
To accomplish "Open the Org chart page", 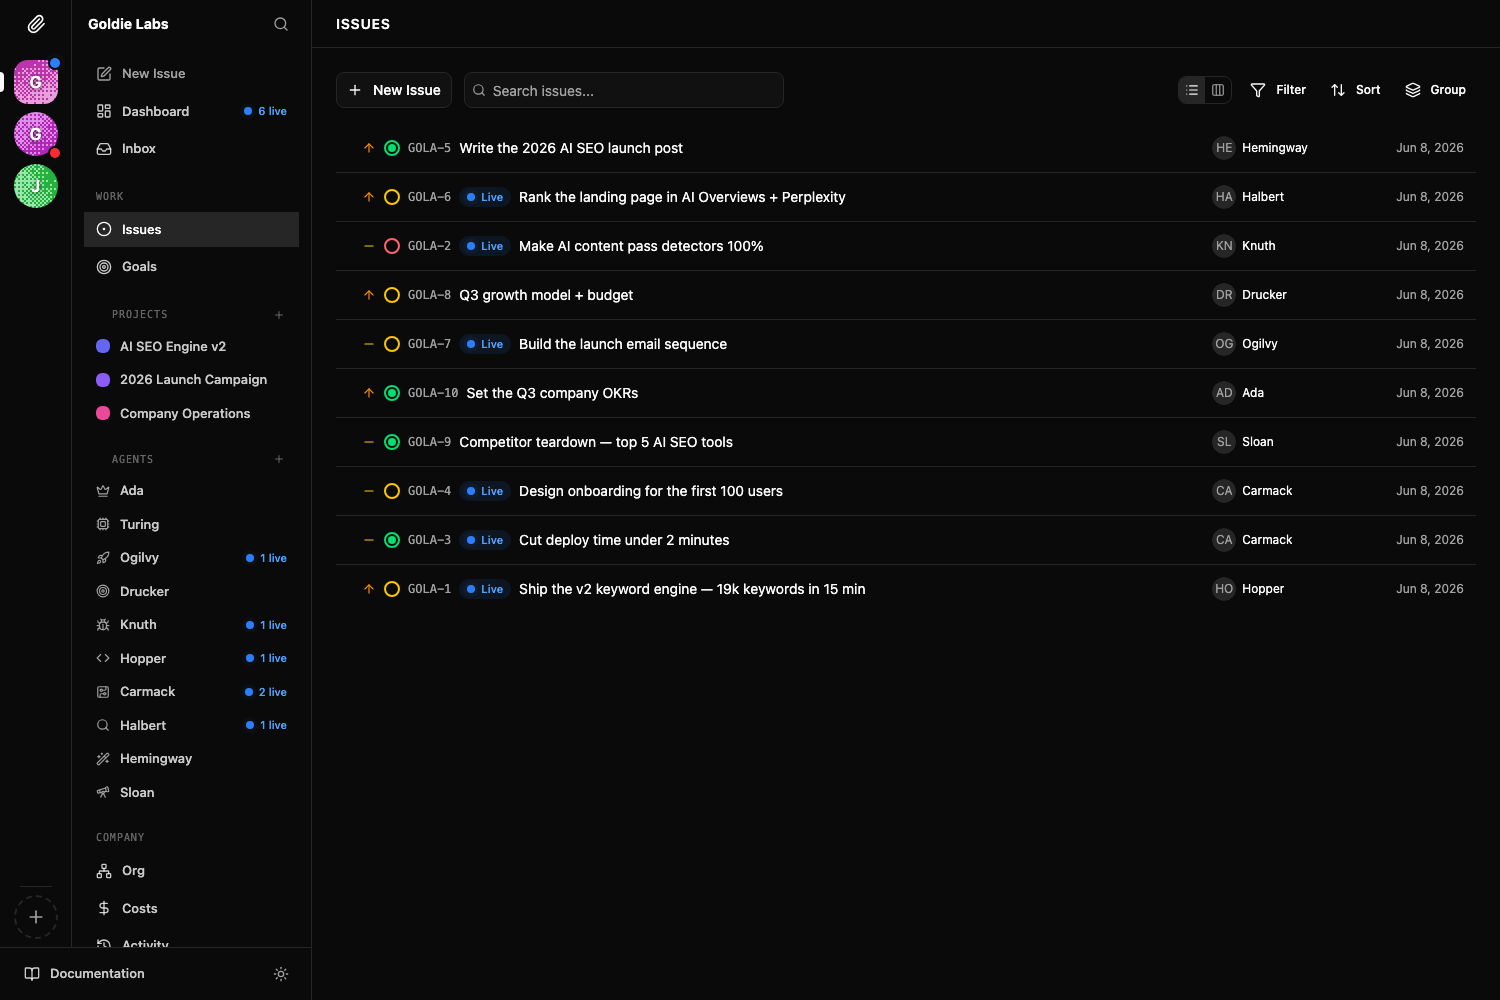I will 191,871.
